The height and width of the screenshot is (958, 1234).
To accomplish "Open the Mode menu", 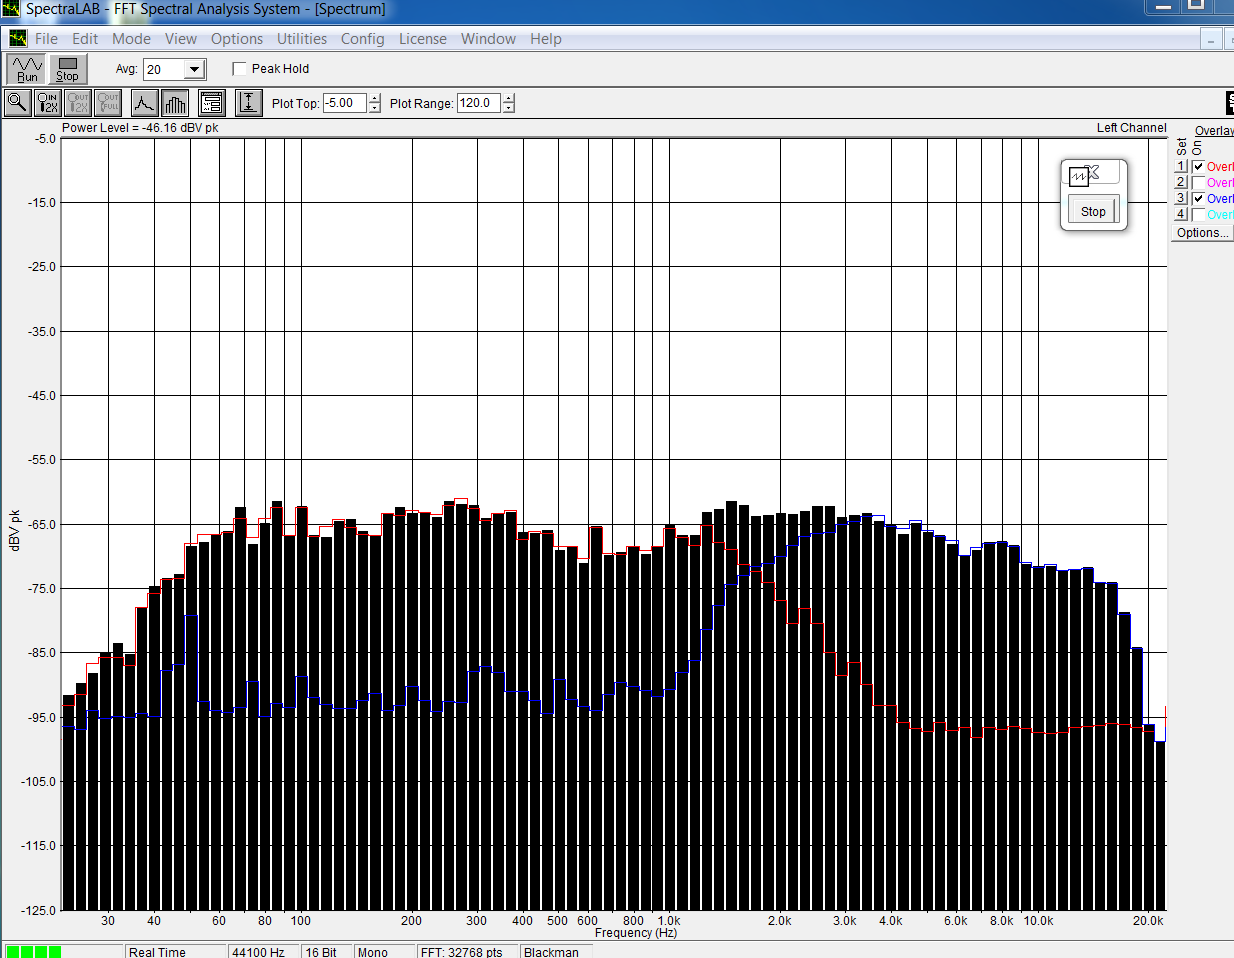I will pos(131,39).
